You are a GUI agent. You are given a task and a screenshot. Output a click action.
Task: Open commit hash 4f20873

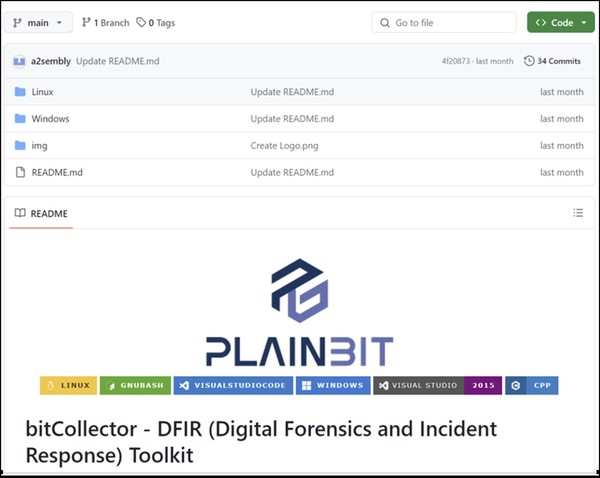click(458, 61)
